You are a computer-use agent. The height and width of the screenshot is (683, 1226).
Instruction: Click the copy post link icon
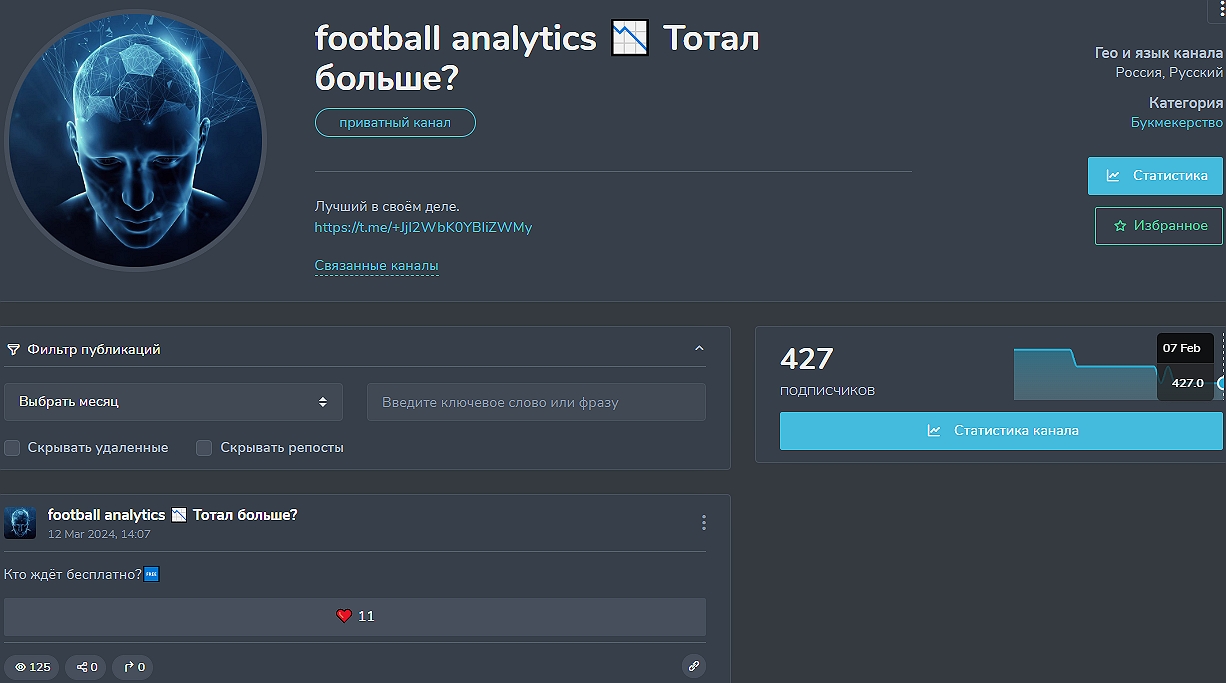[693, 666]
